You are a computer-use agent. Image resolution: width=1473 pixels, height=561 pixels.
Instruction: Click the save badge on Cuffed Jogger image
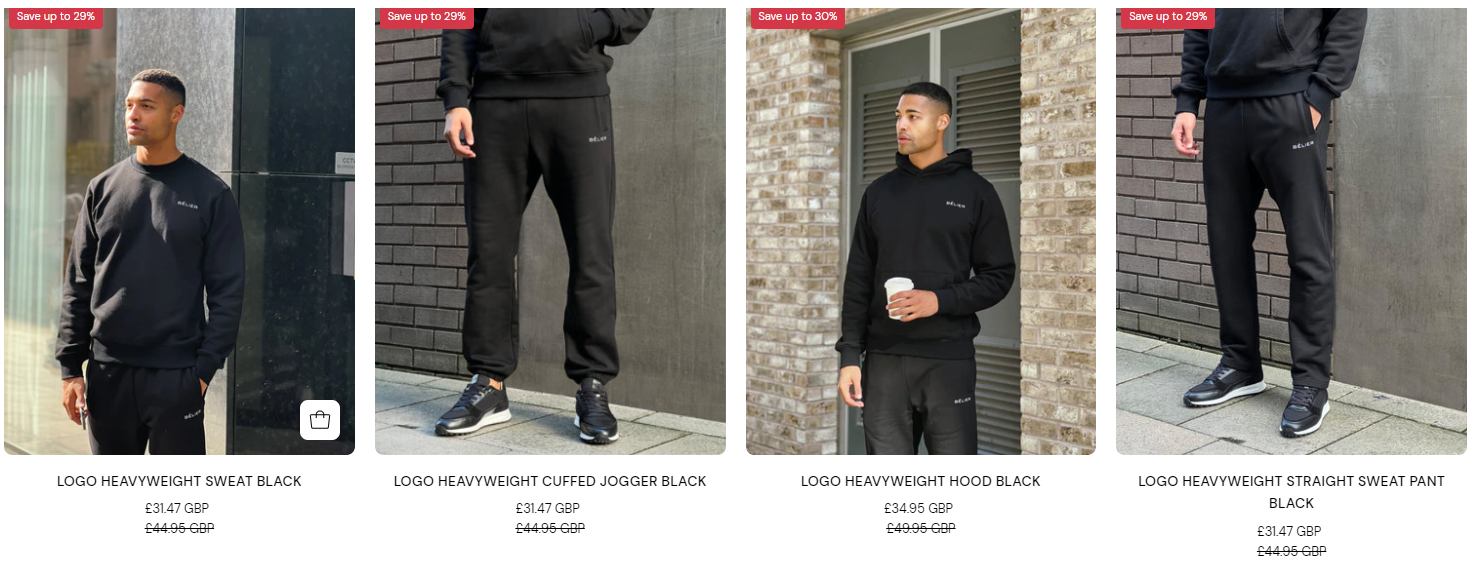pos(427,17)
